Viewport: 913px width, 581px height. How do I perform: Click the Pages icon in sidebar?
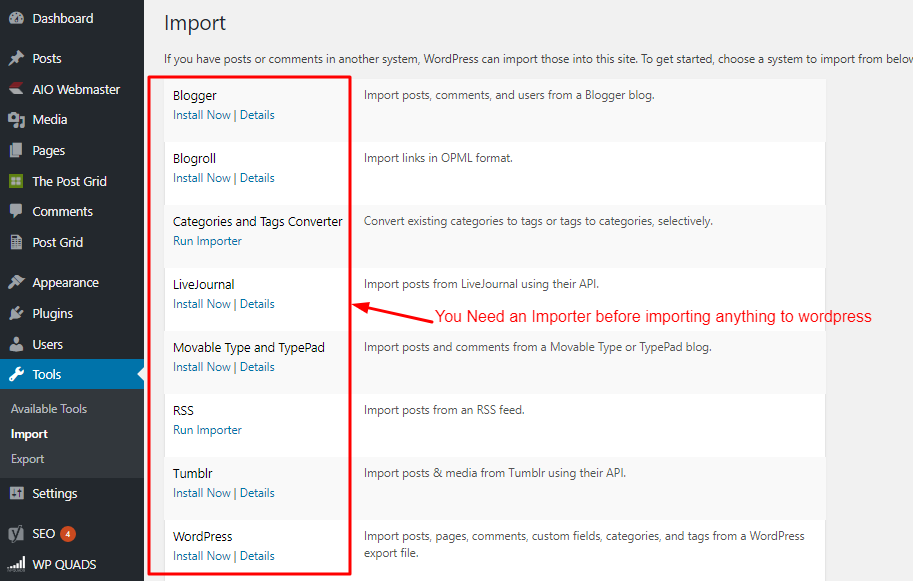pos(16,150)
